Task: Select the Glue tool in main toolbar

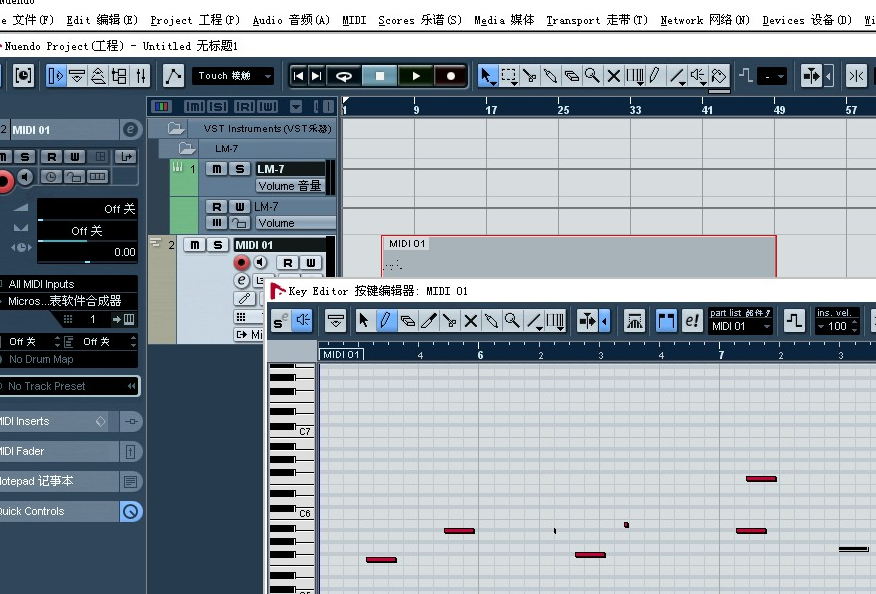Action: tap(551, 75)
